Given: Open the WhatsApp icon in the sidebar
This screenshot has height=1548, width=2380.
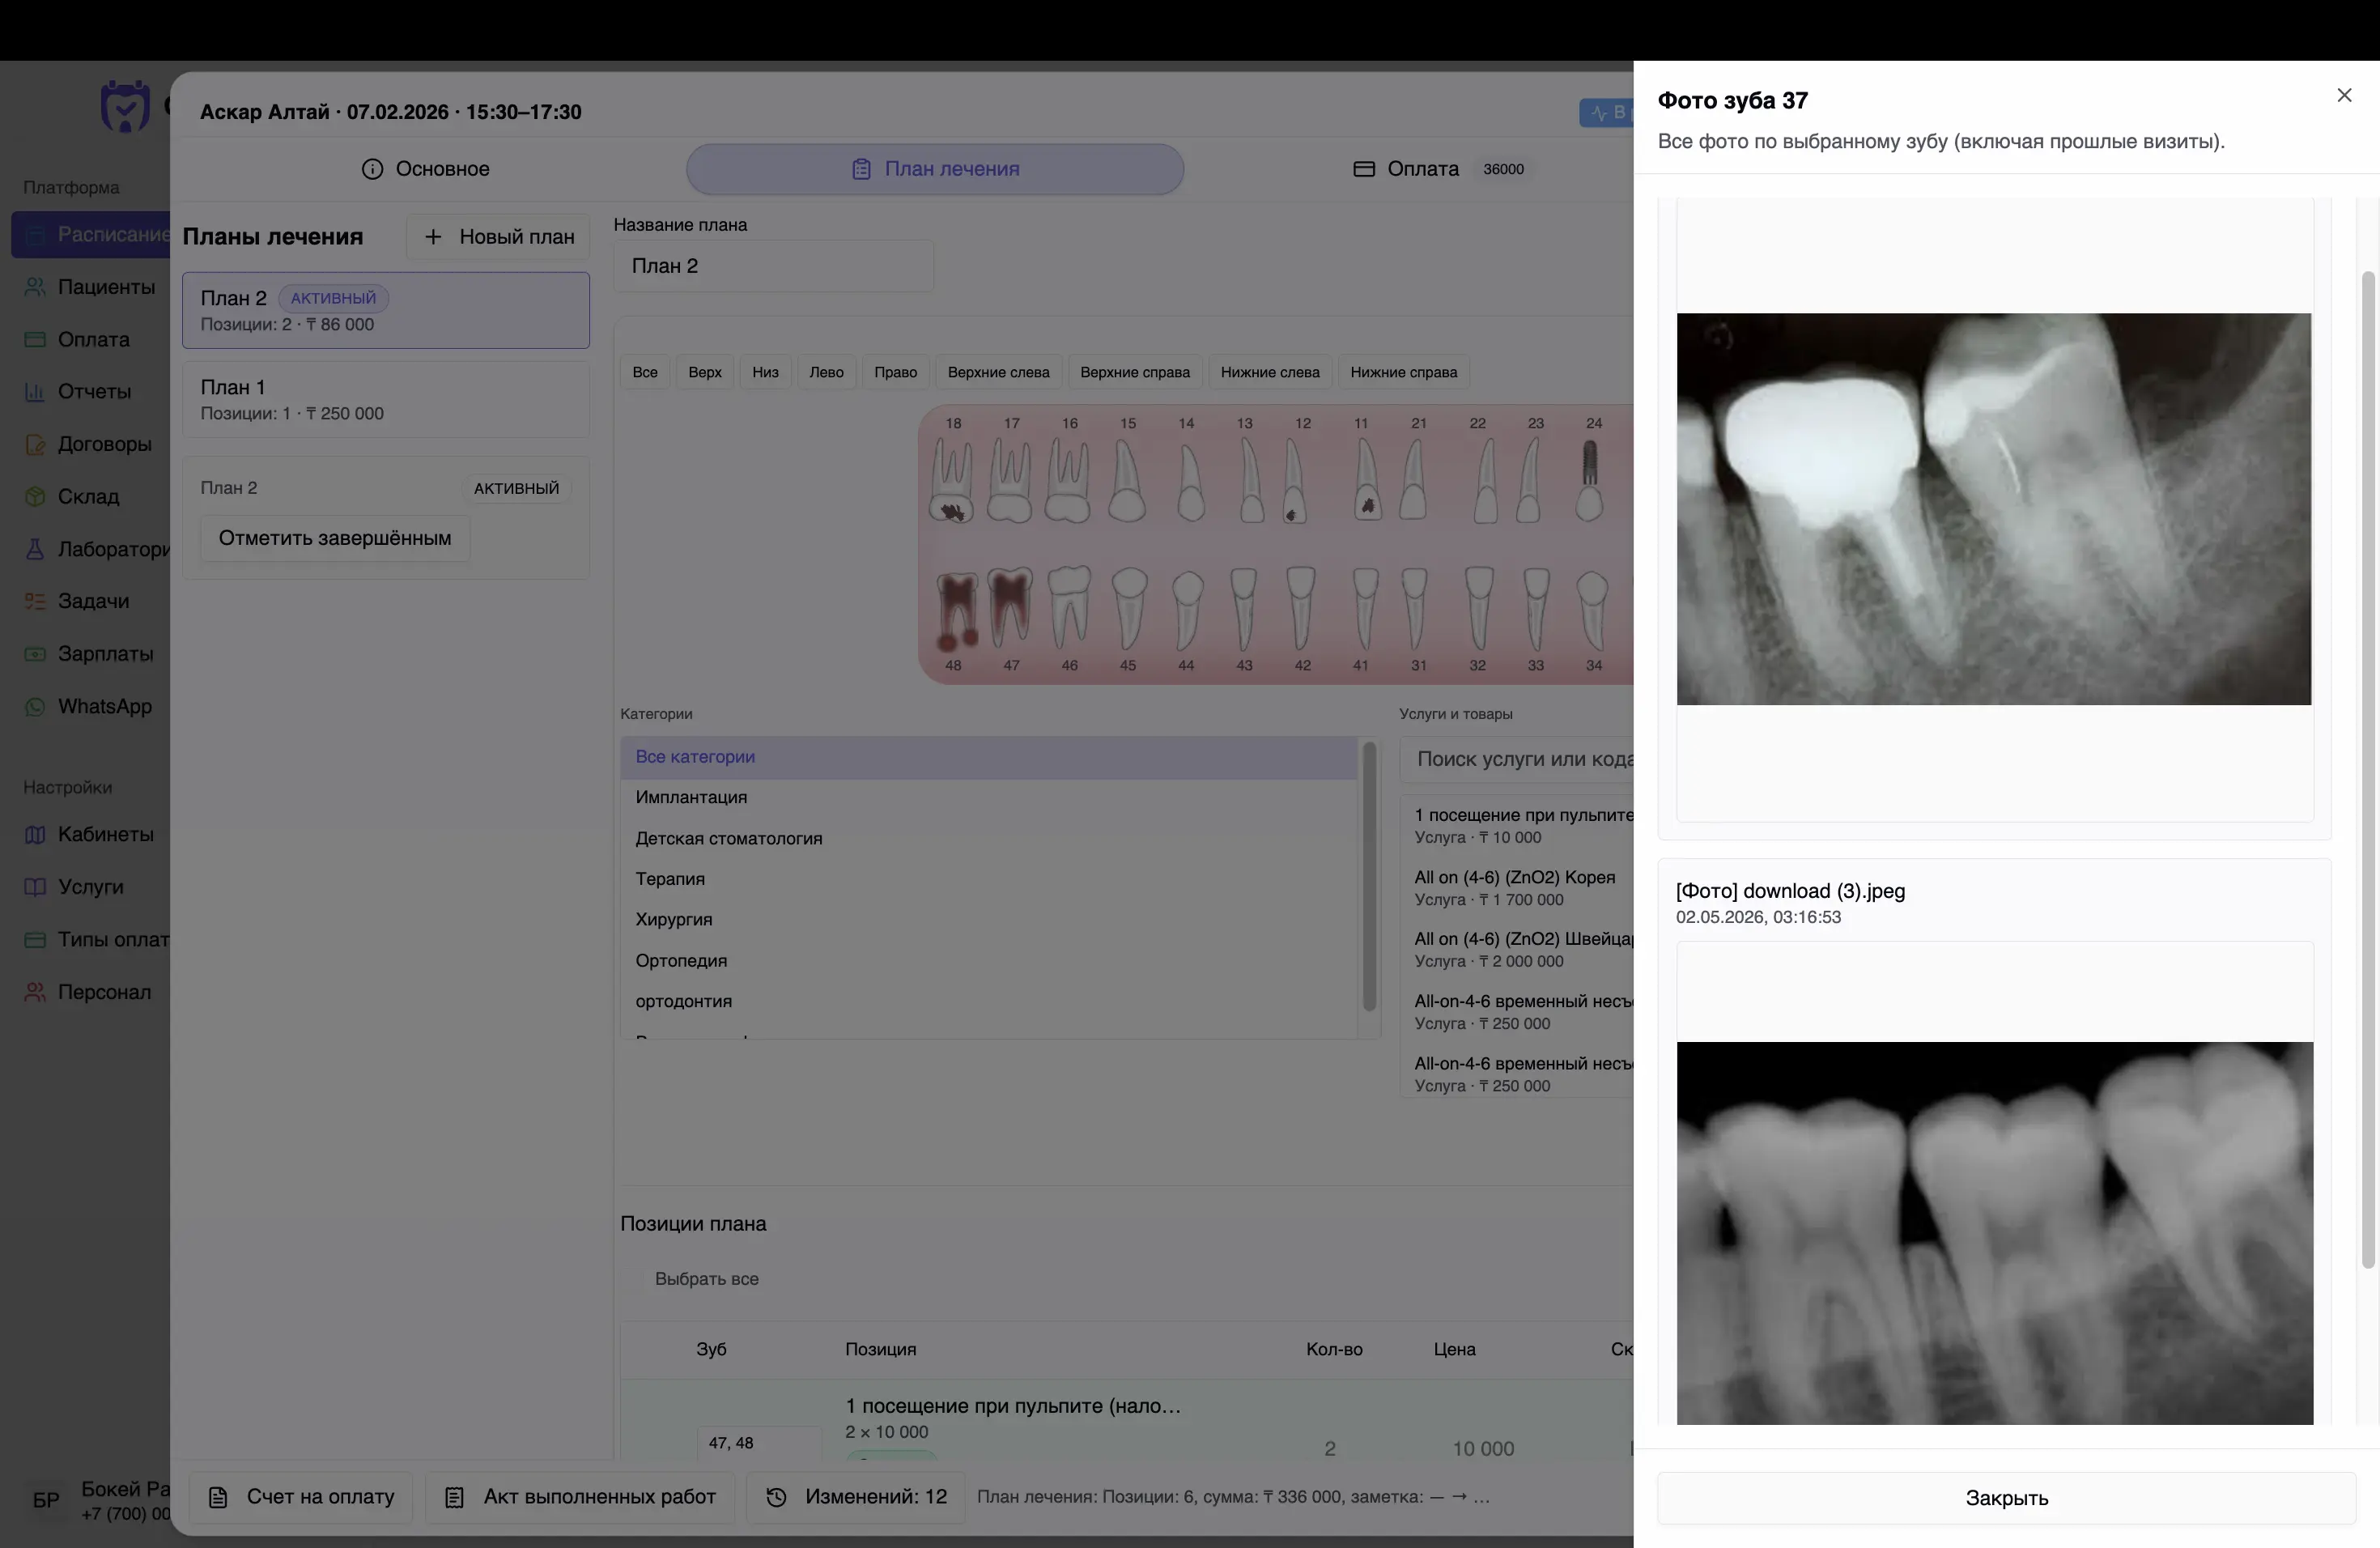Looking at the screenshot, I should point(35,706).
